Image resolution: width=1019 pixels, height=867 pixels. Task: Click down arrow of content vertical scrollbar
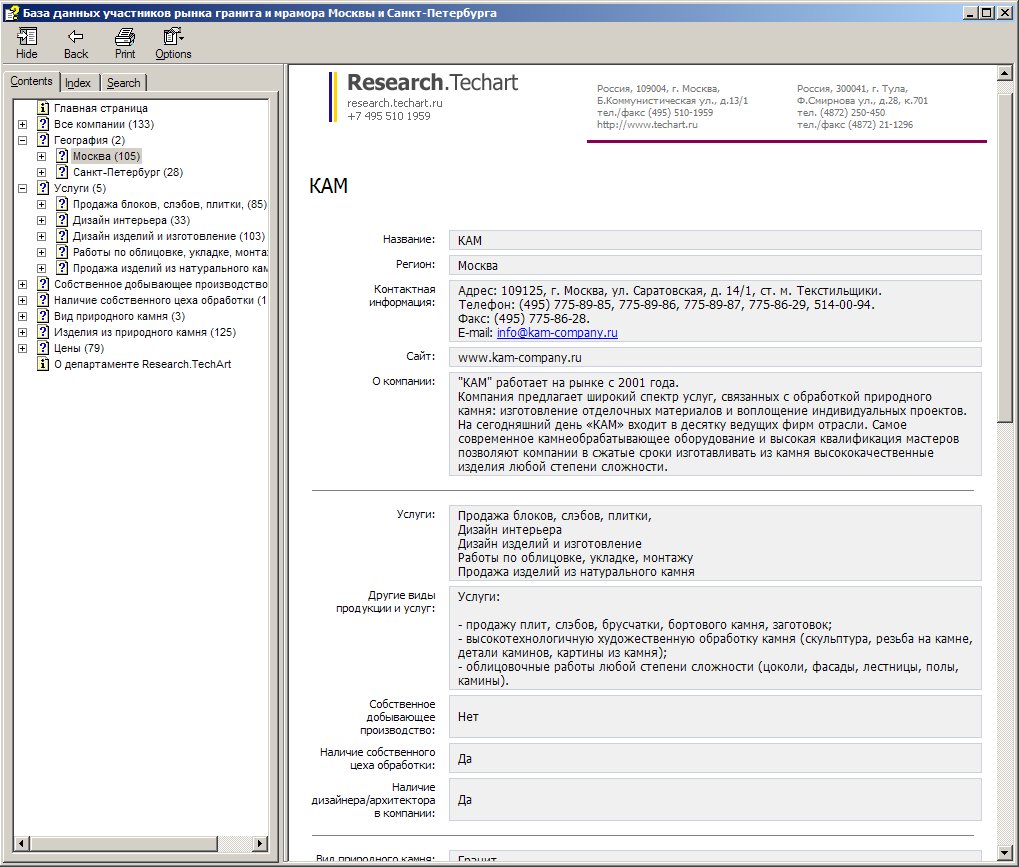(1005, 853)
